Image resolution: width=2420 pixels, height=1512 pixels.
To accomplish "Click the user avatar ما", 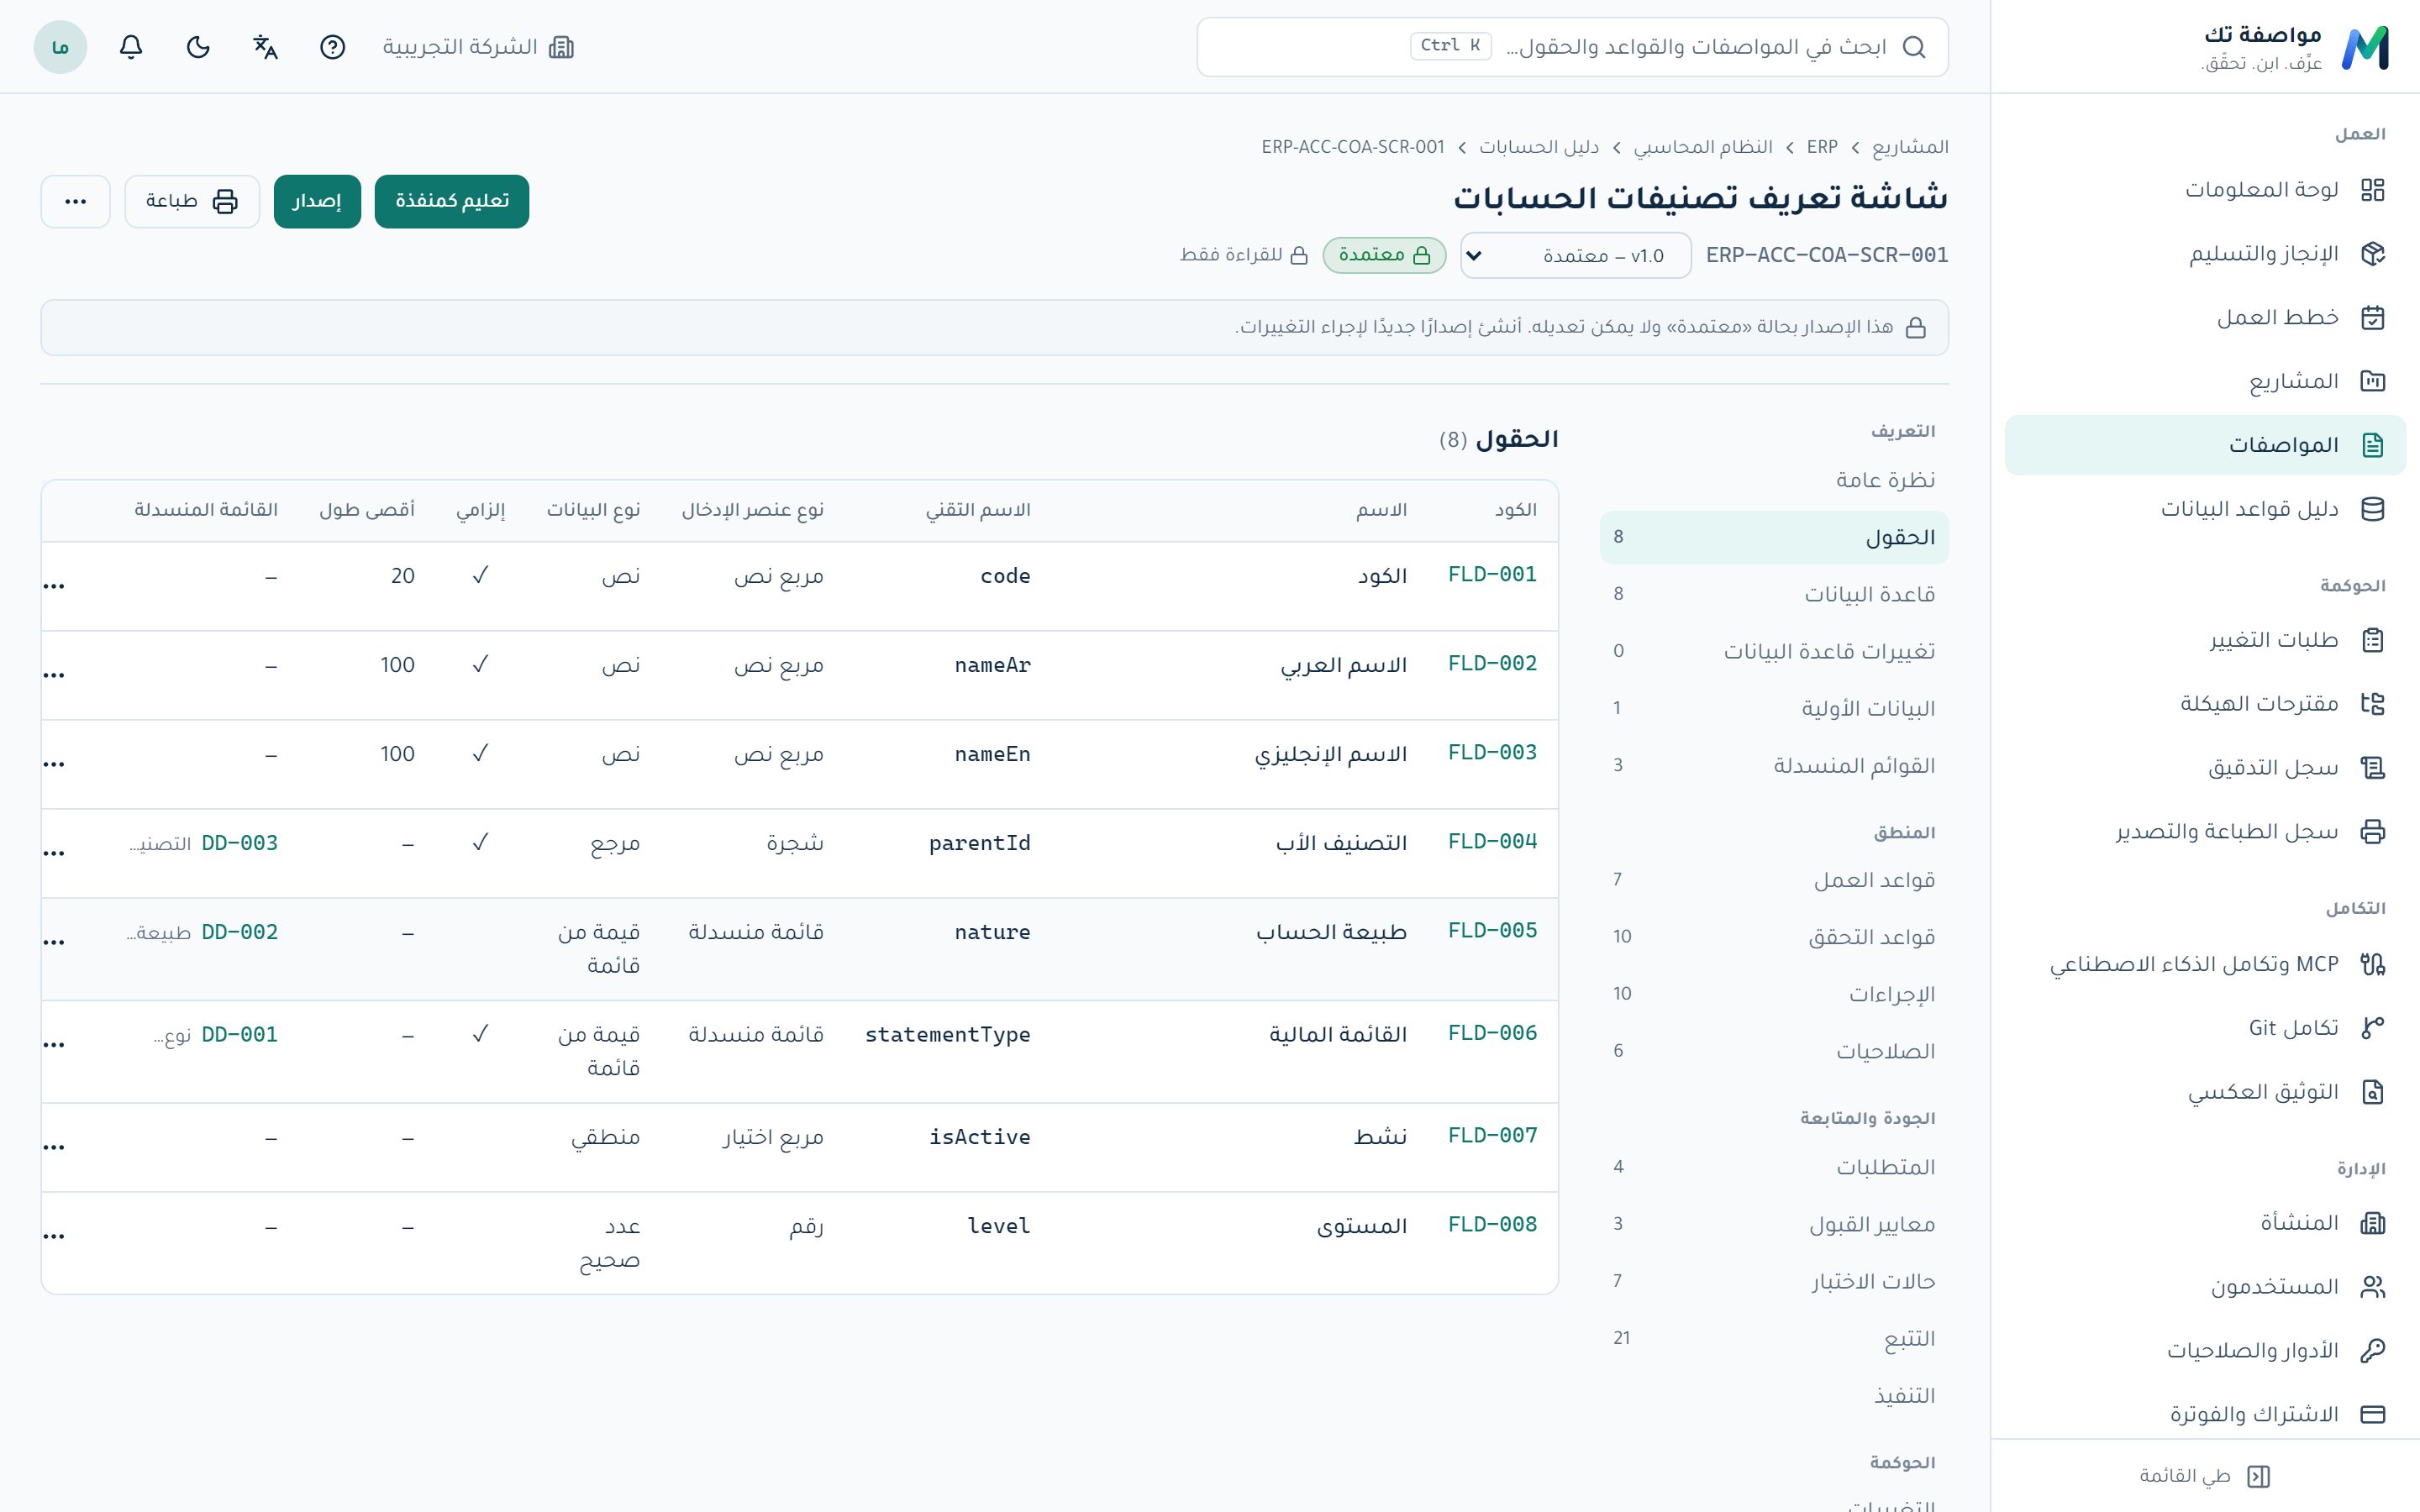I will (x=60, y=47).
